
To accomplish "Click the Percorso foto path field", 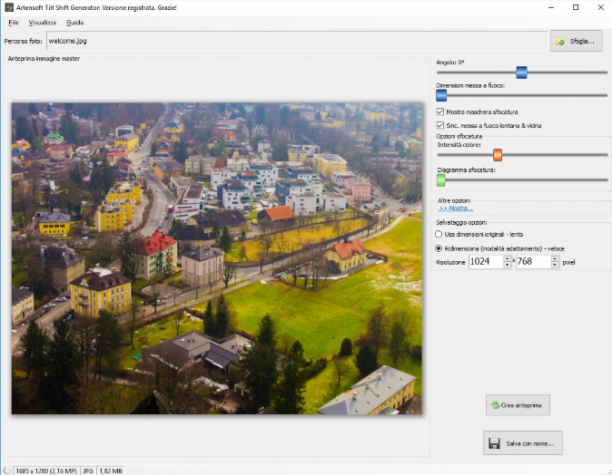I will coord(297,41).
